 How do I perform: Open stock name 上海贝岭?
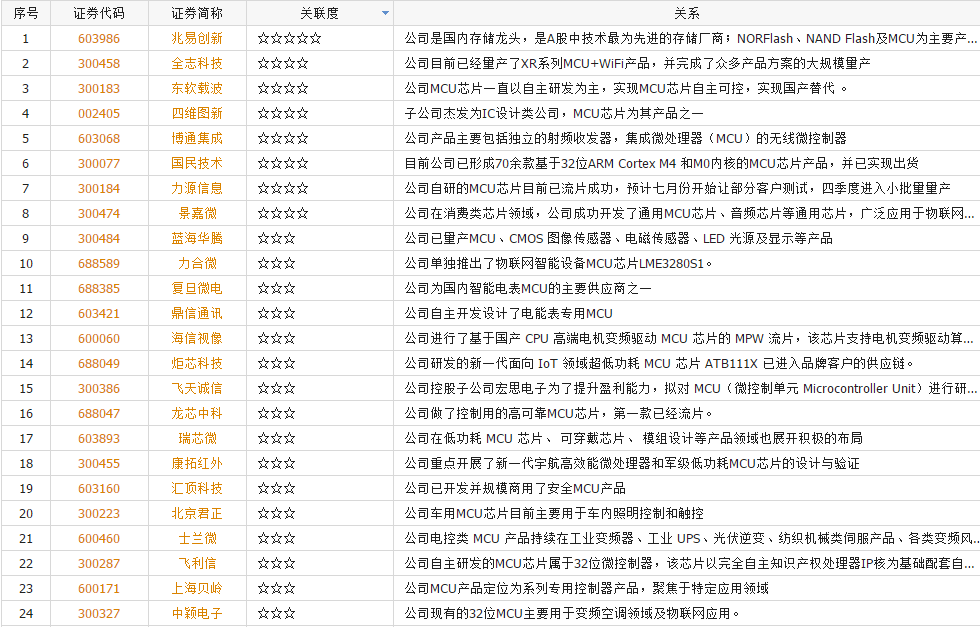coord(197,588)
